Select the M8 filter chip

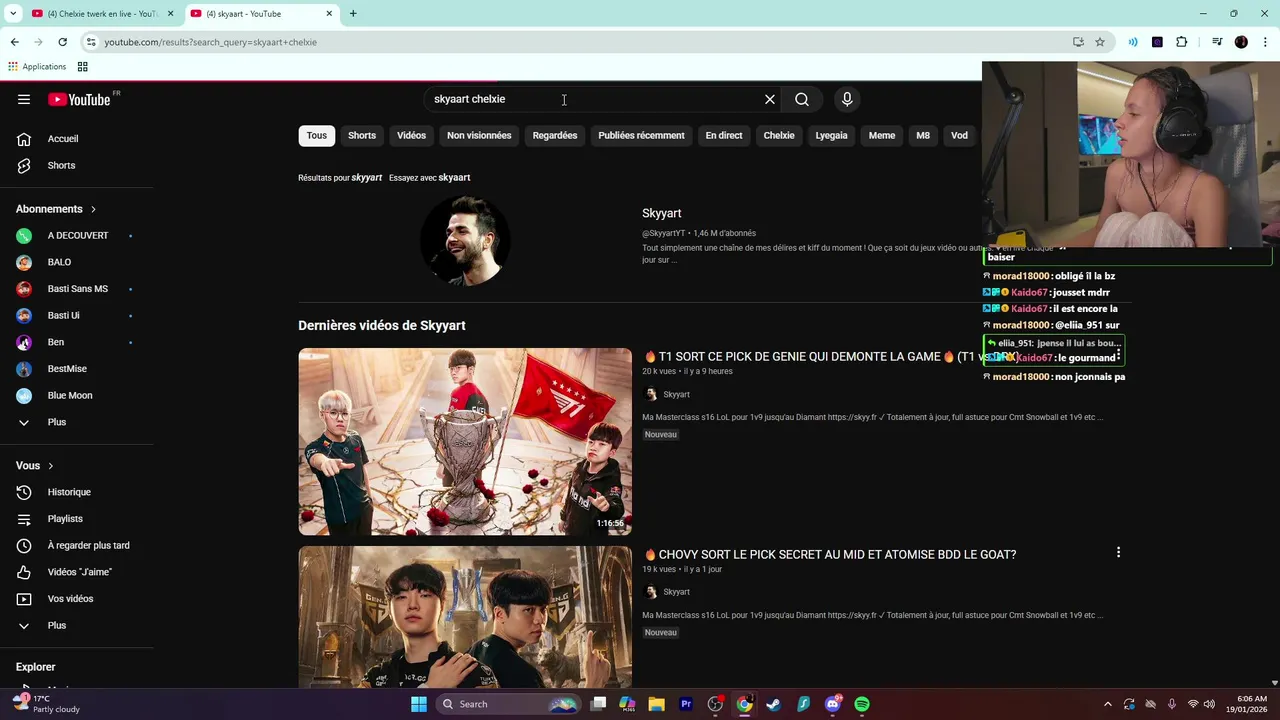923,136
